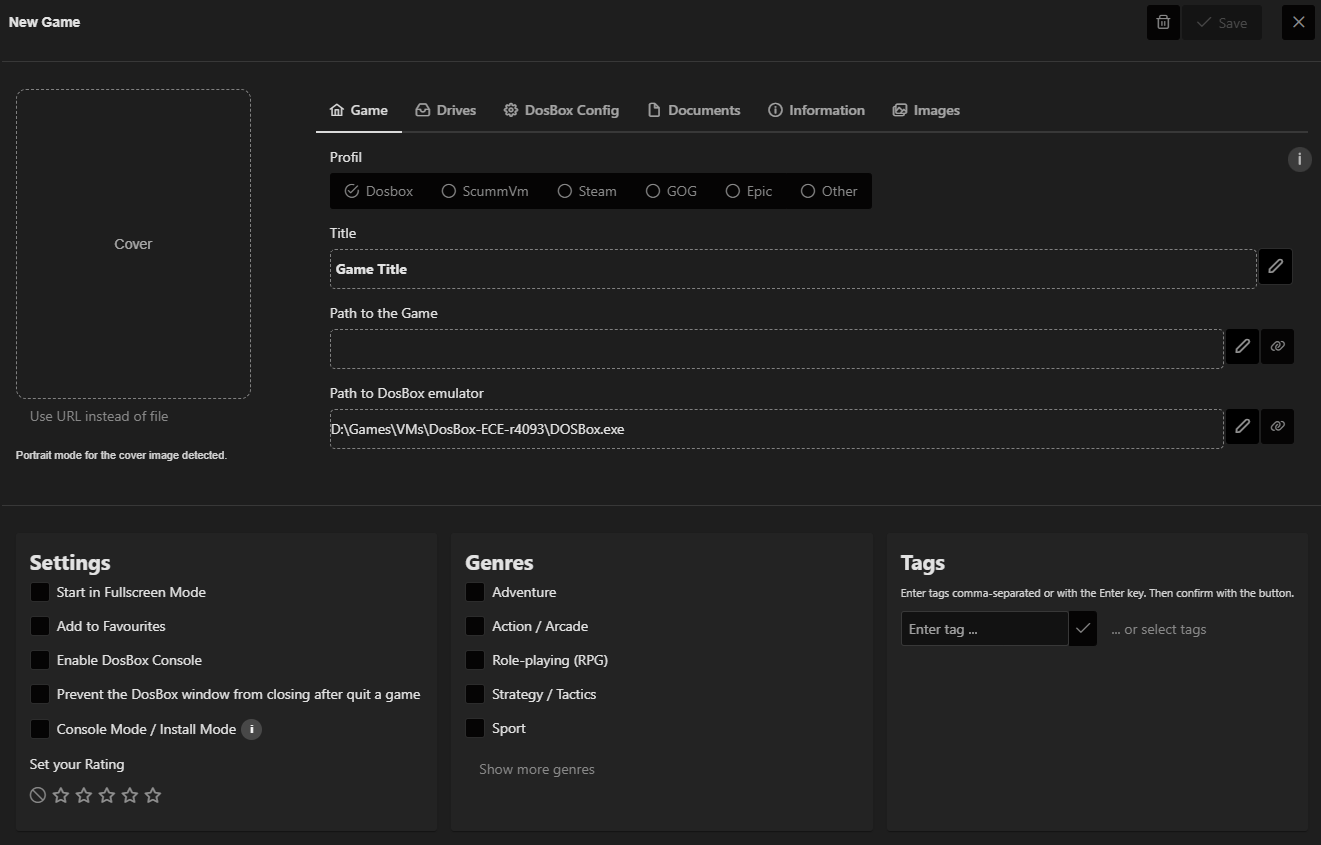Confirm the tag with the checkmark button
Viewport: 1321px width, 845px height.
pos(1083,628)
